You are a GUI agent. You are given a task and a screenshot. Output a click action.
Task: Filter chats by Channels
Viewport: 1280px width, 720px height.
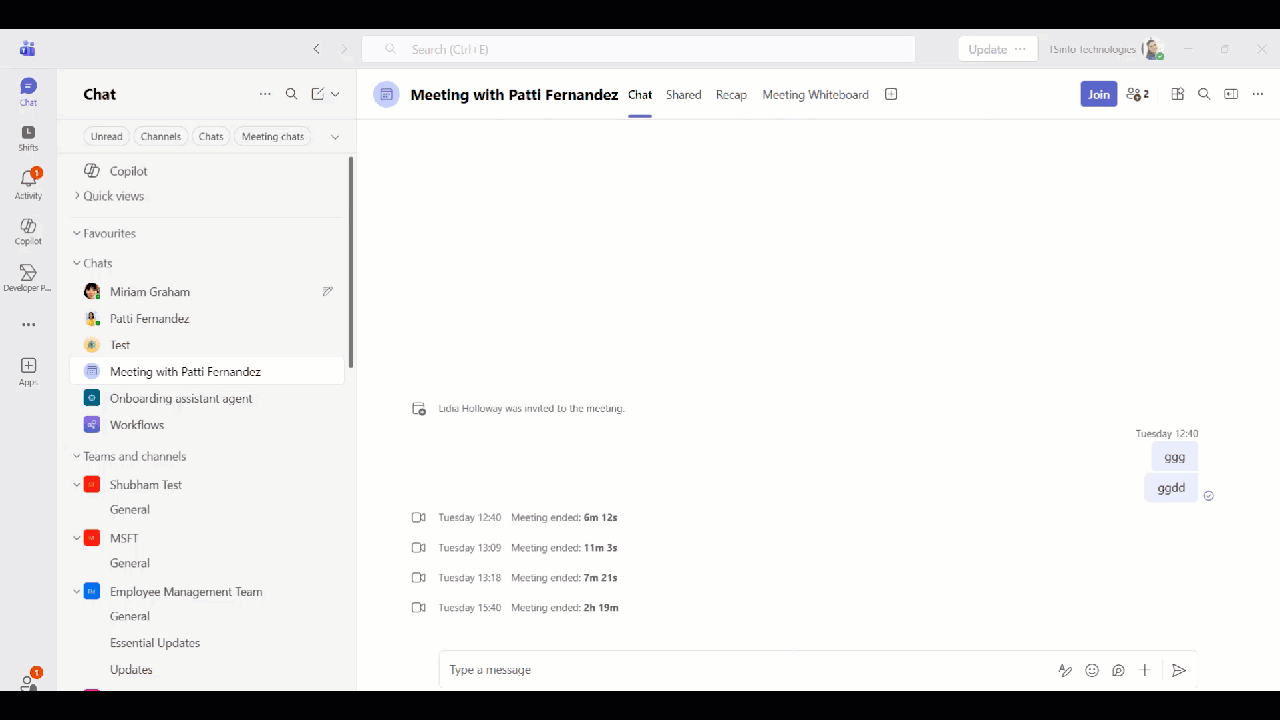(x=160, y=136)
